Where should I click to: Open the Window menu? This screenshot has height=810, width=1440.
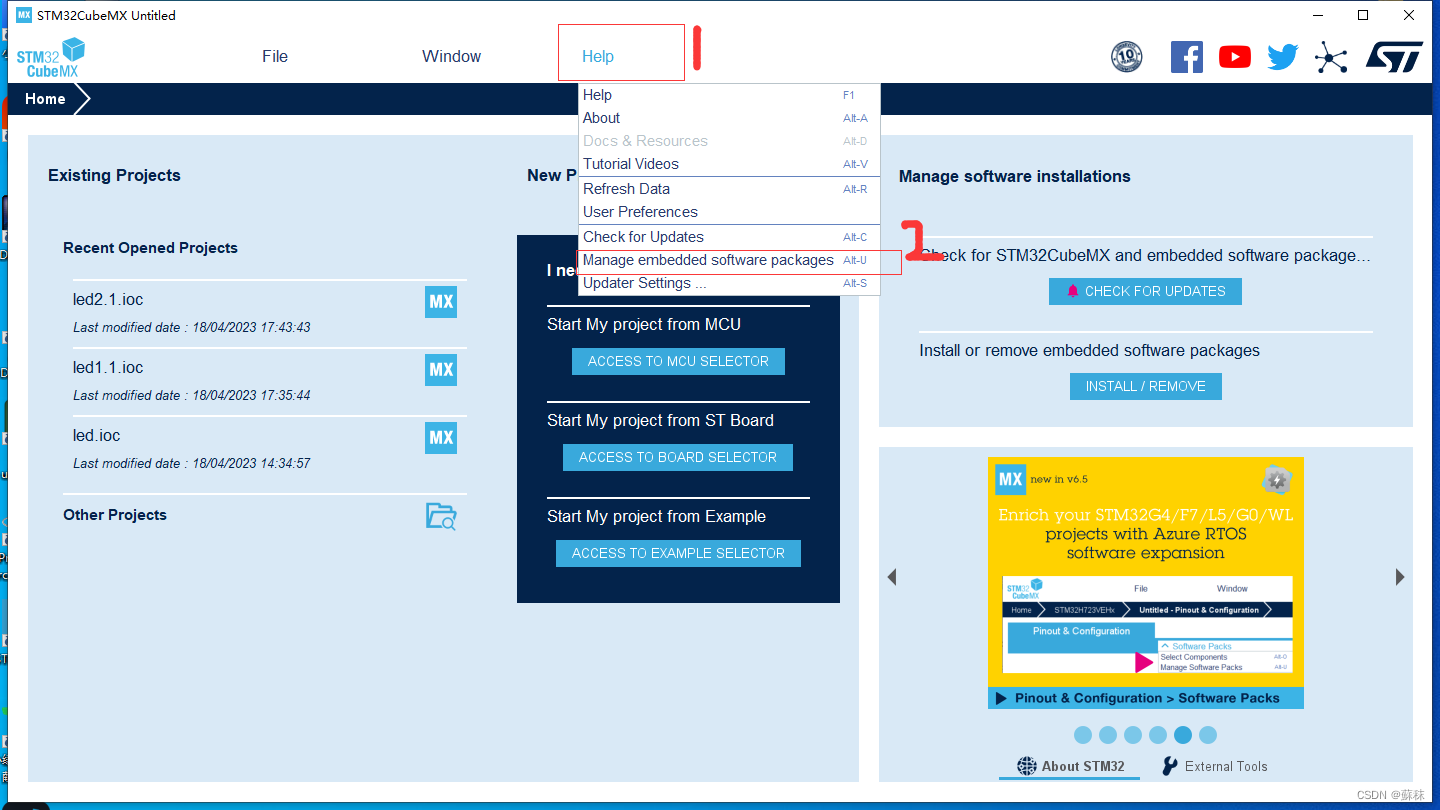point(451,57)
